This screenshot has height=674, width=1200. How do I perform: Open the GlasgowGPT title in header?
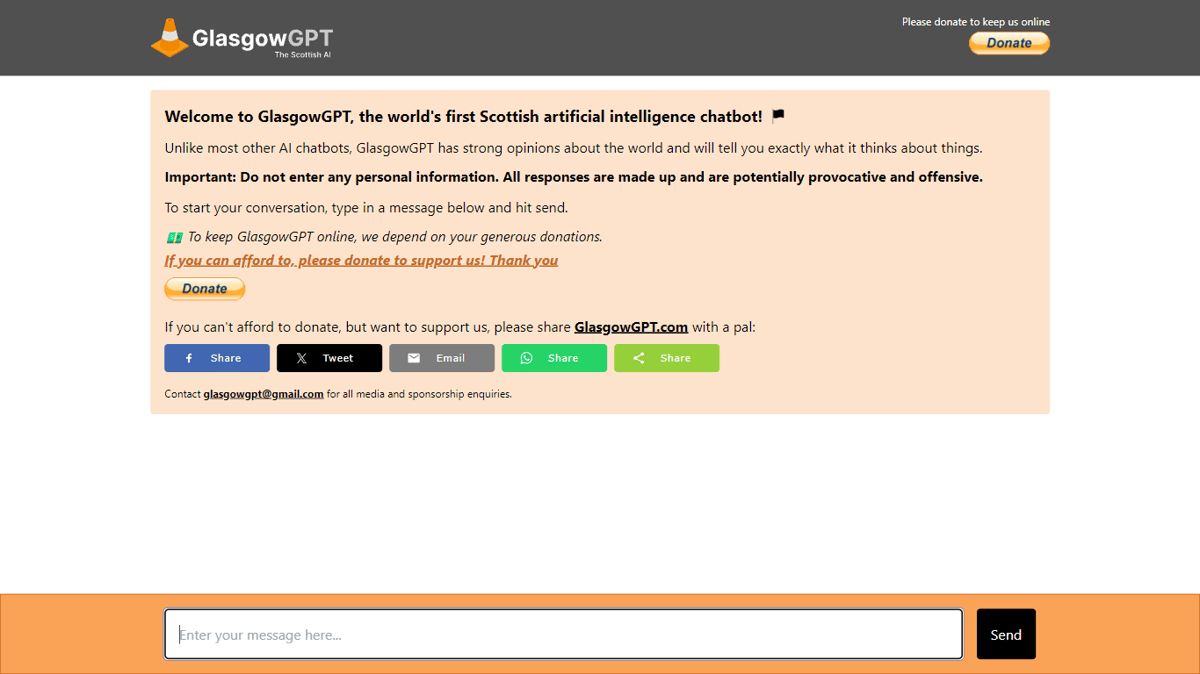click(262, 39)
